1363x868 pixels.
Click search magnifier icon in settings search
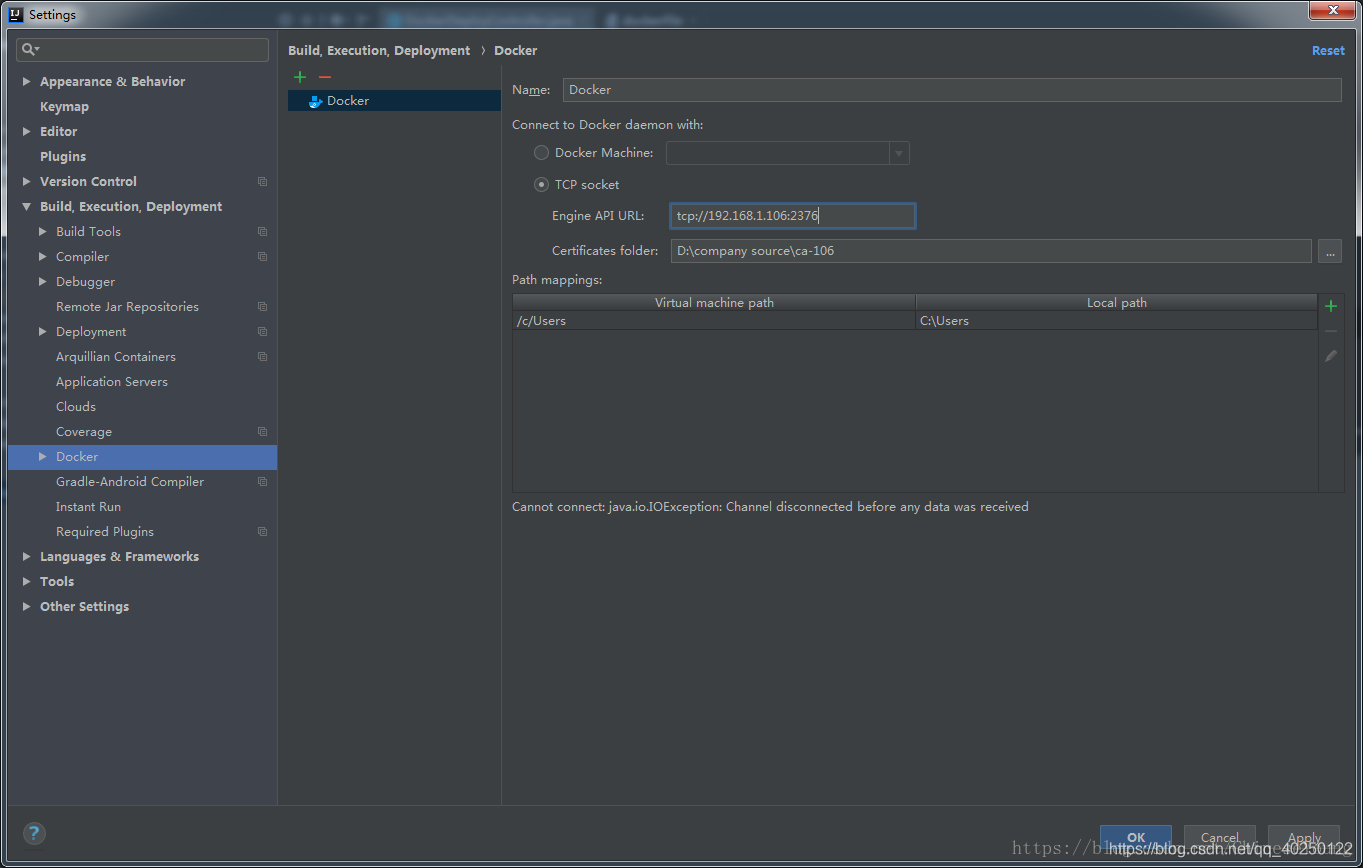29,49
